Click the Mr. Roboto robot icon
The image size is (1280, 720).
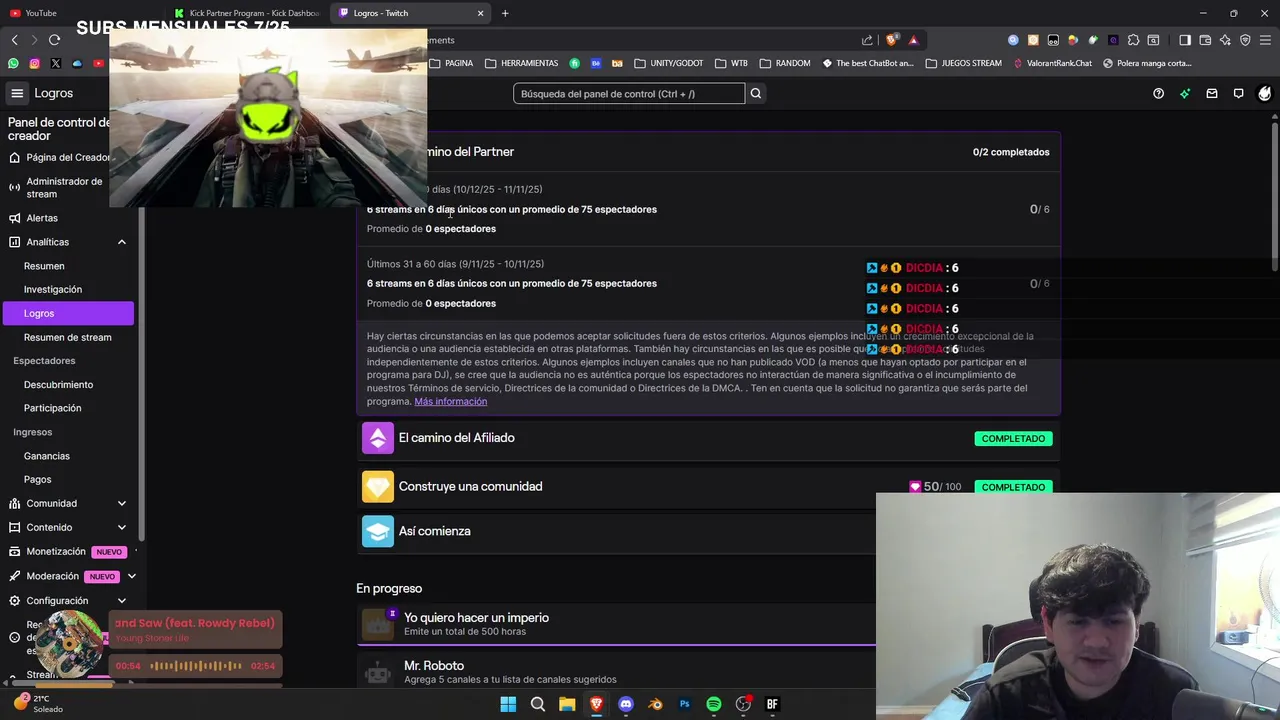pyautogui.click(x=378, y=672)
